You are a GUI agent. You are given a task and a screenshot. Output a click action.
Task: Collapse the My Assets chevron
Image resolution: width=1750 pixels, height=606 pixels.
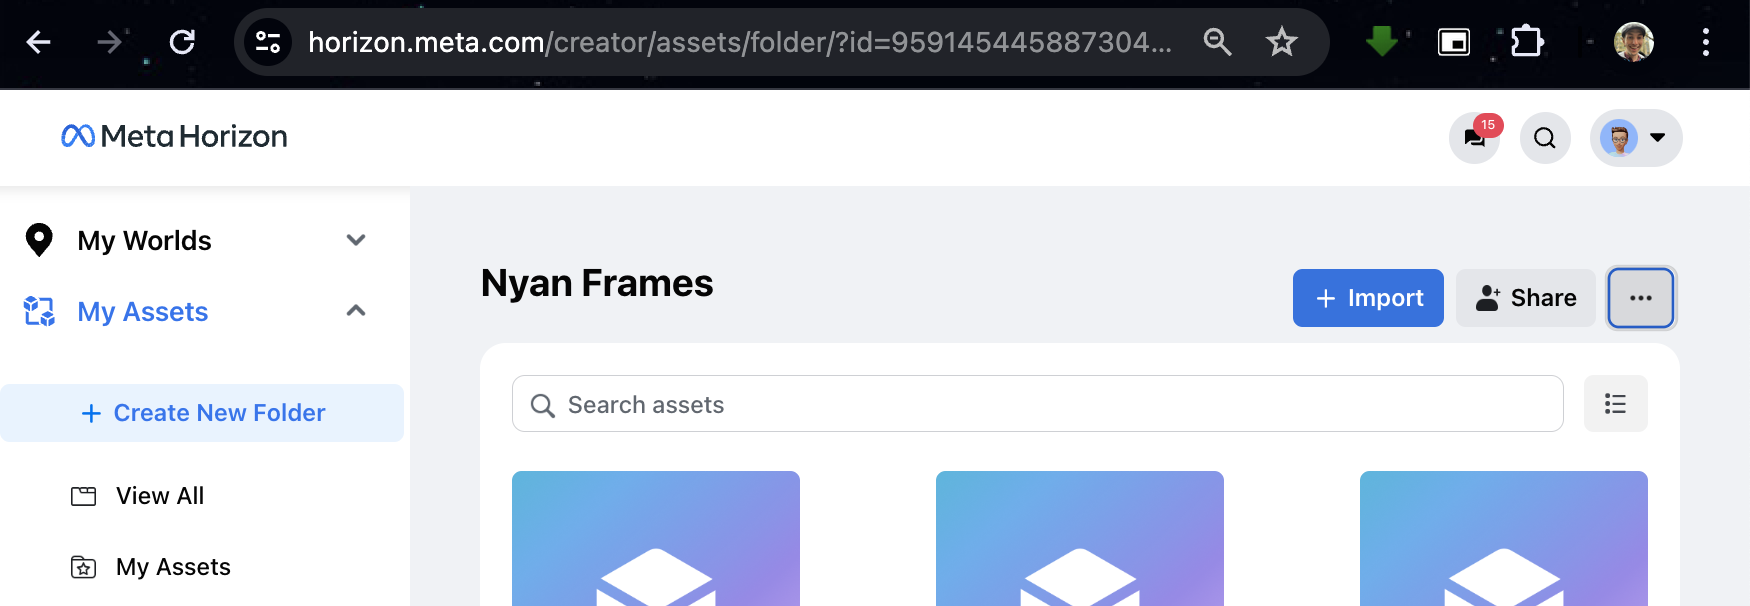tap(356, 311)
